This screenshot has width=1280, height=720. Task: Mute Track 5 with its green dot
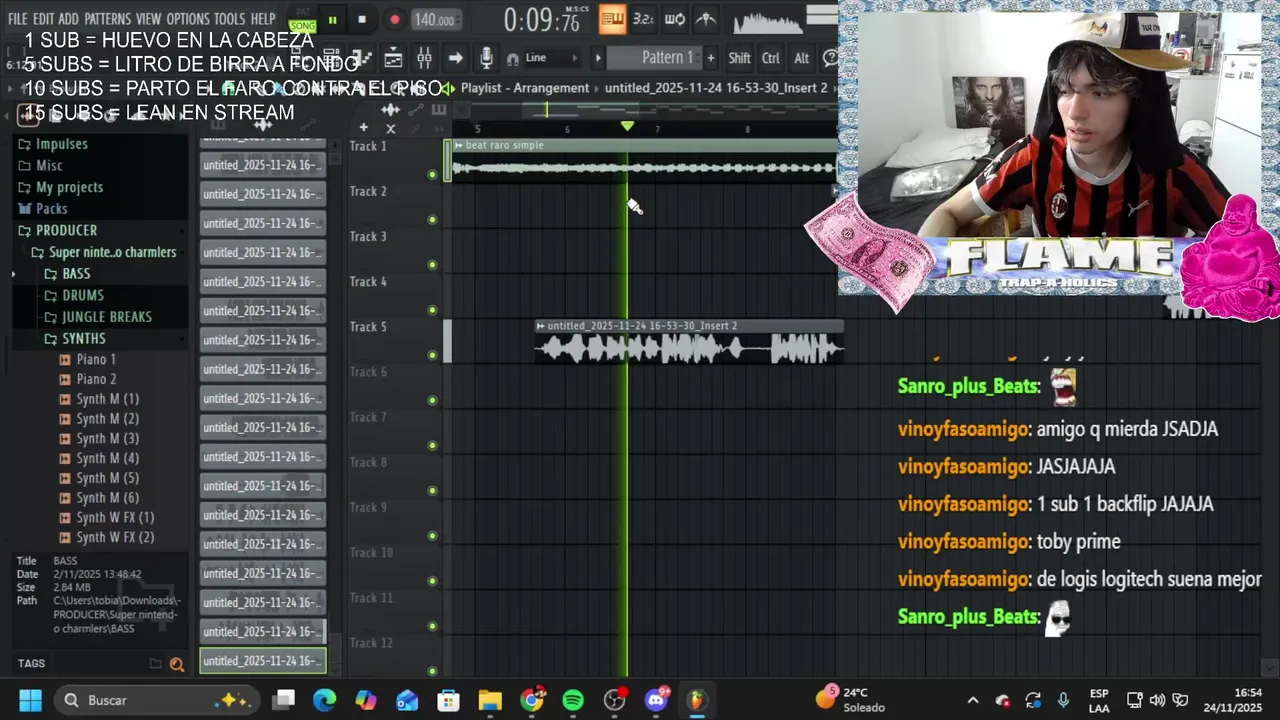pyautogui.click(x=432, y=355)
